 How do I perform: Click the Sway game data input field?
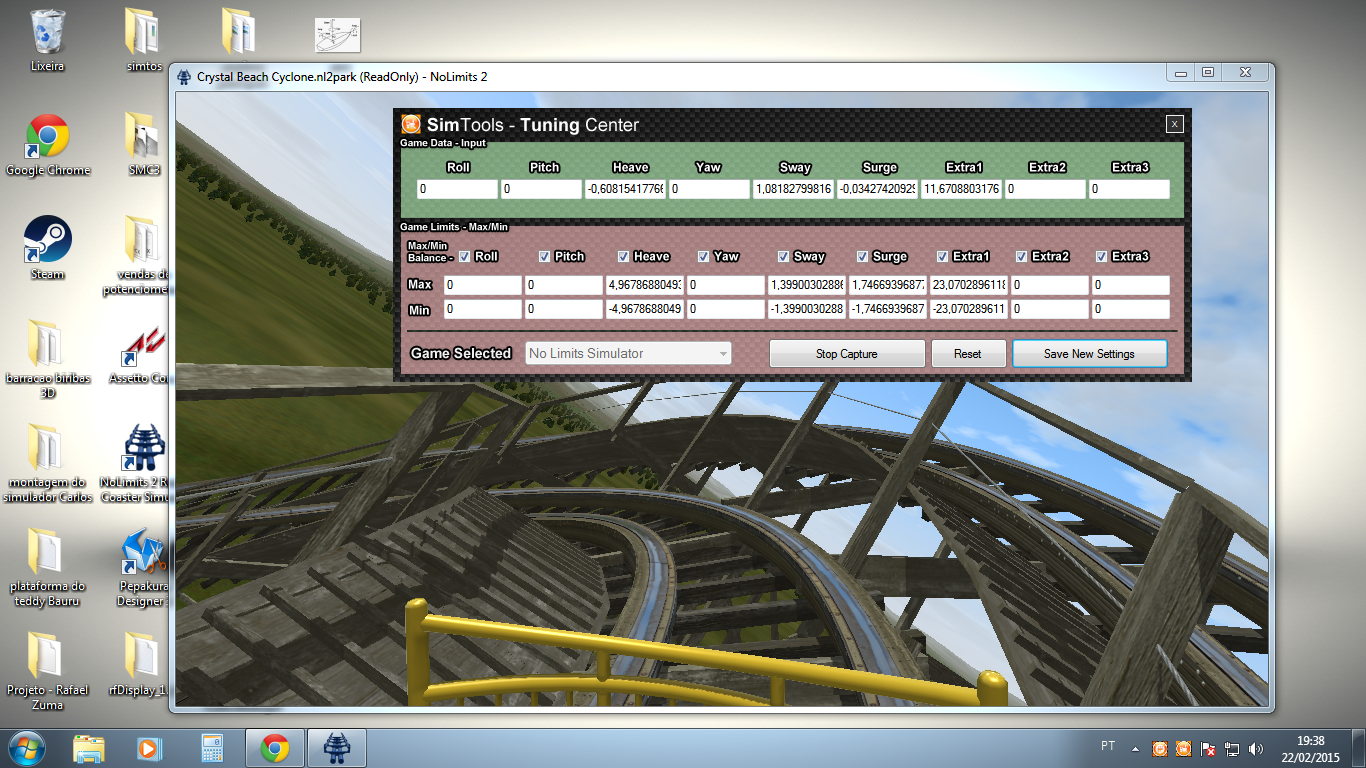pyautogui.click(x=793, y=189)
